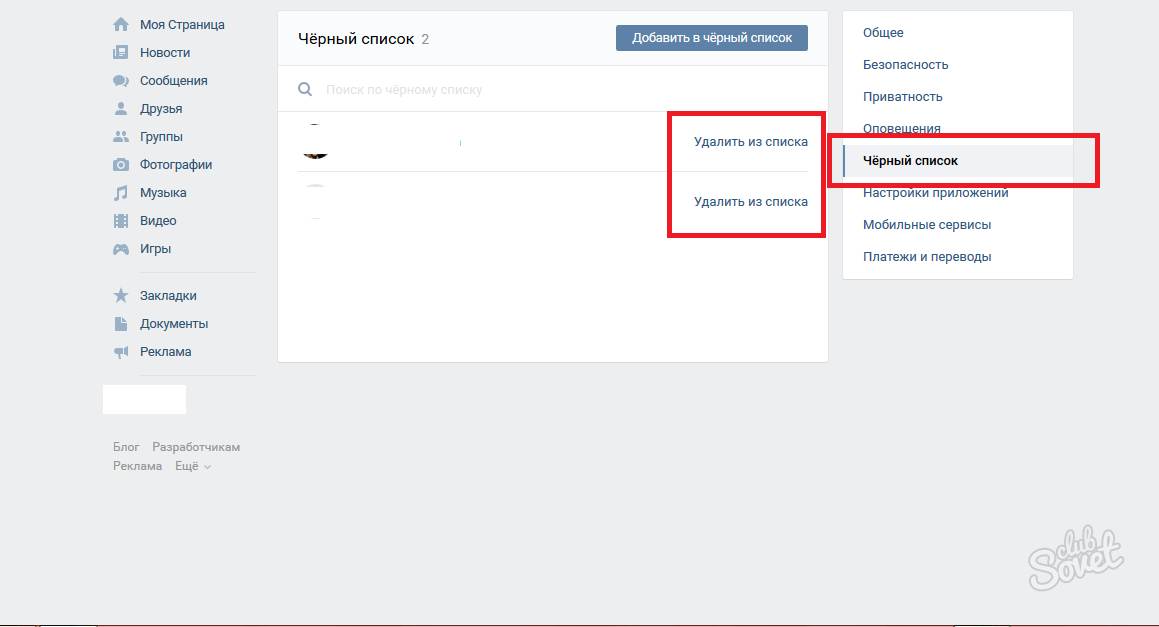Click the Сообщения chat bubble icon
1159x627 pixels.
(121, 80)
